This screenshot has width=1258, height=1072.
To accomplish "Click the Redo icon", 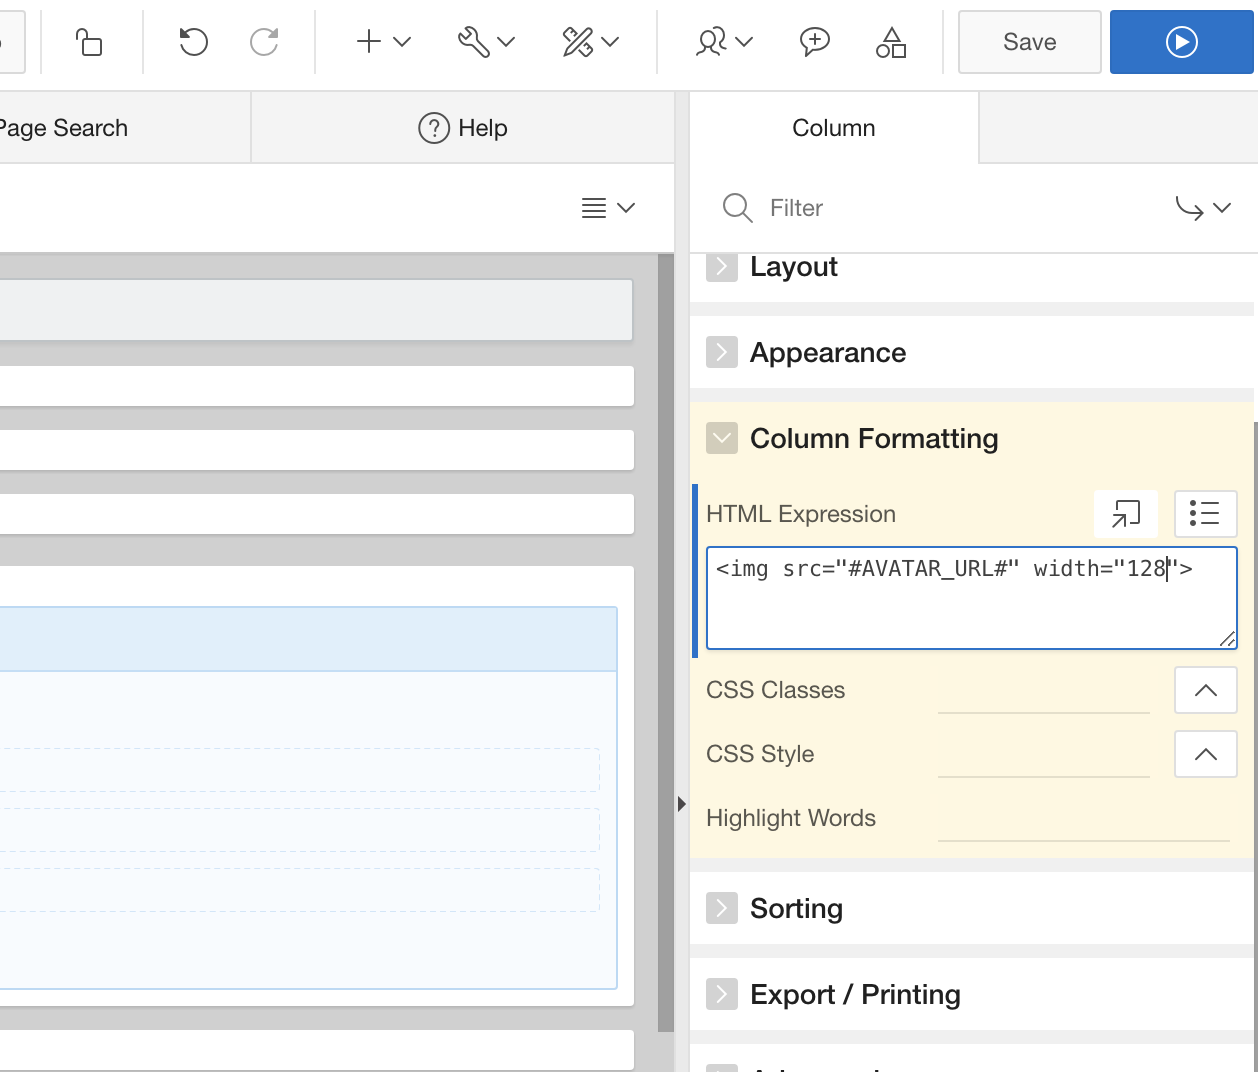I will [x=264, y=42].
